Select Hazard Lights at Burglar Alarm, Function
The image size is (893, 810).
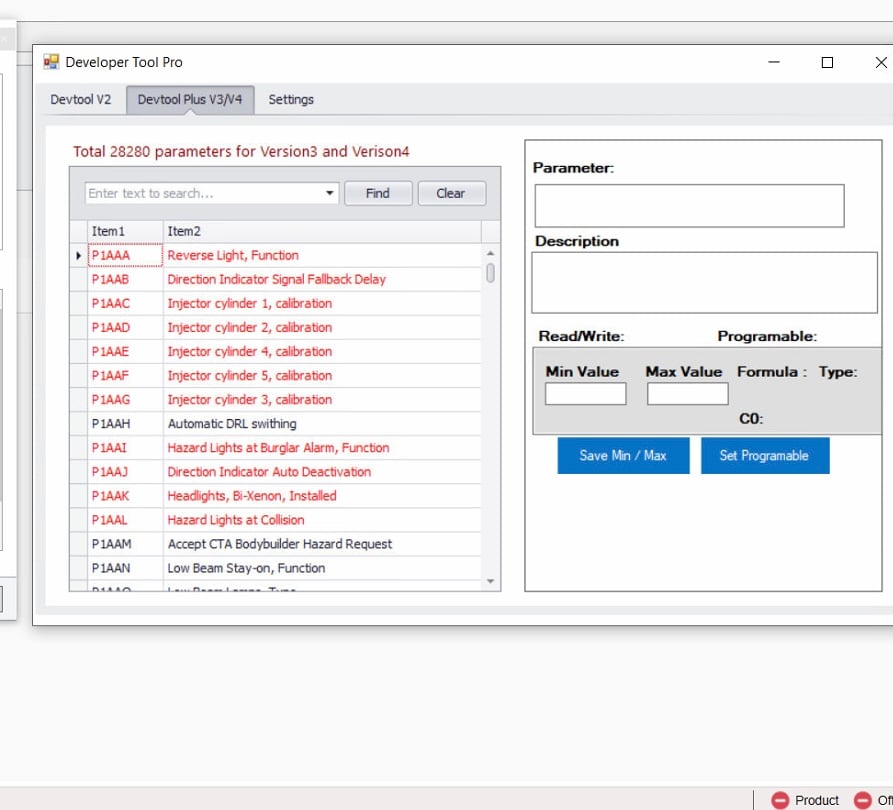coord(322,448)
